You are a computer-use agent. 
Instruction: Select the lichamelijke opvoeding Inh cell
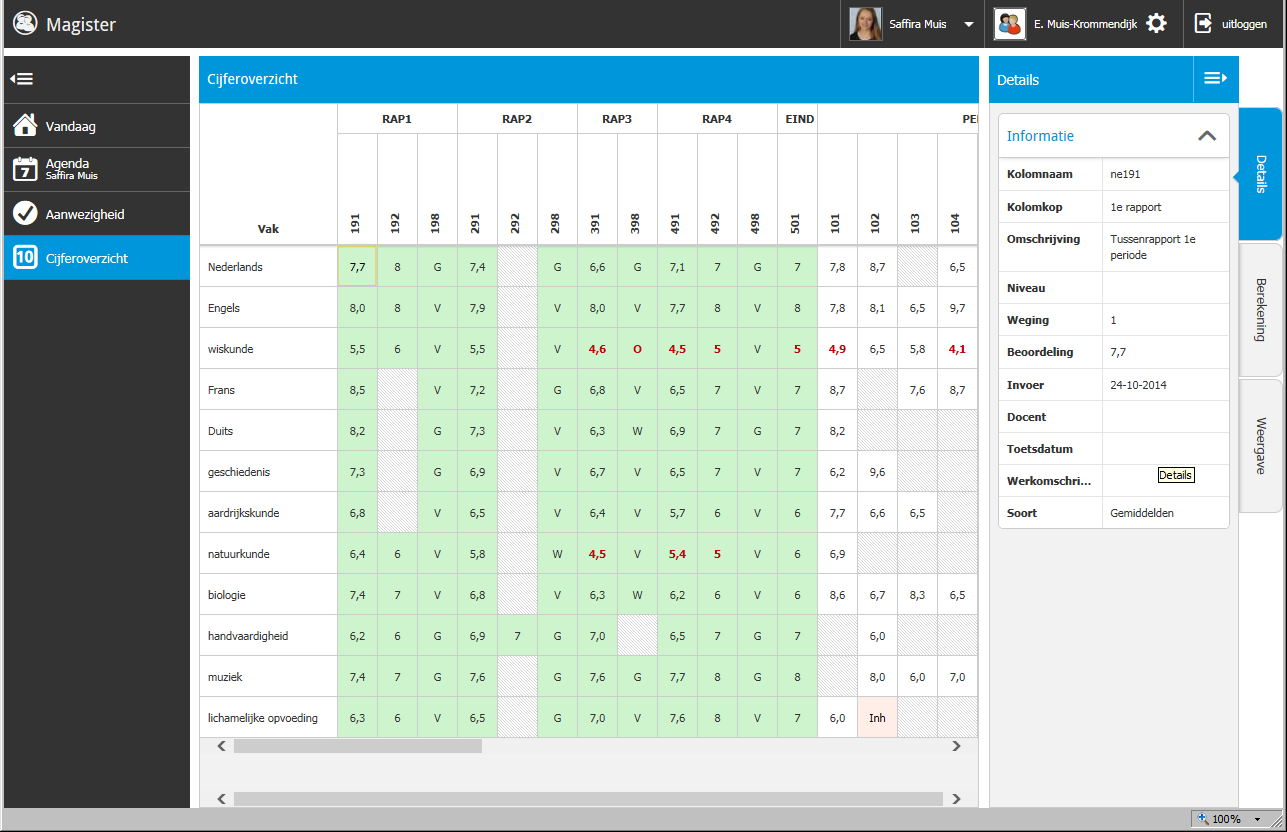click(x=877, y=718)
